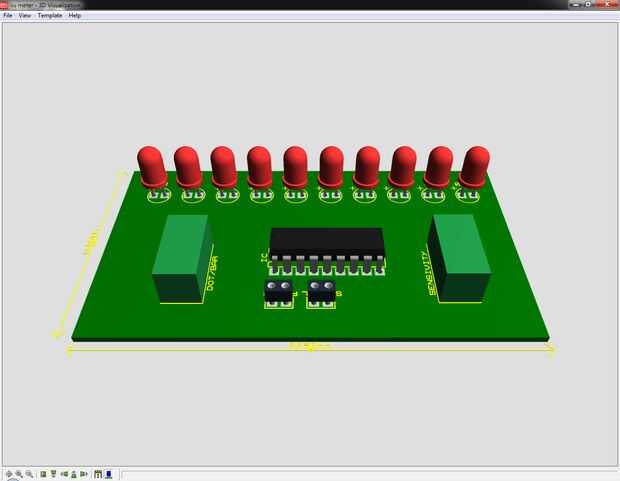Switch to the top view icon
Image resolution: width=620 pixels, height=481 pixels.
click(43, 474)
